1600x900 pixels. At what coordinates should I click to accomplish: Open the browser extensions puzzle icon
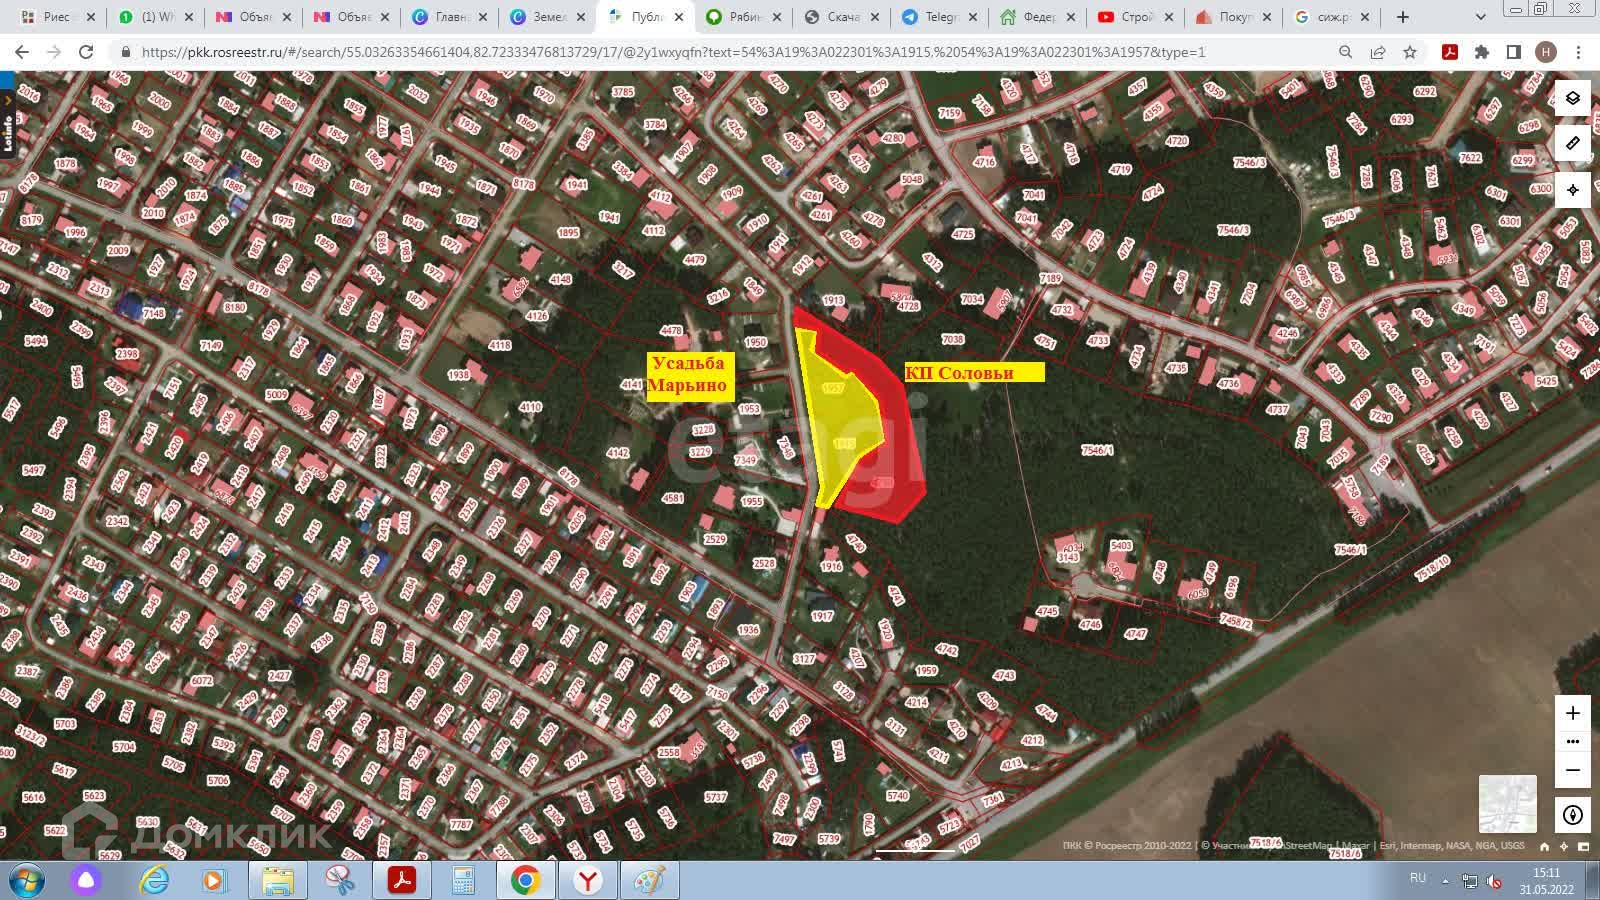click(x=1482, y=52)
